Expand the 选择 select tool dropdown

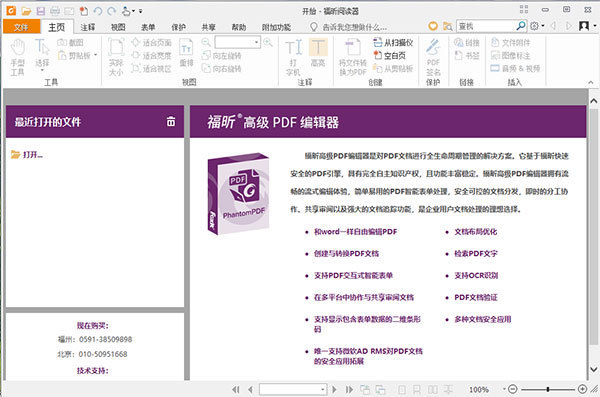(x=42, y=70)
